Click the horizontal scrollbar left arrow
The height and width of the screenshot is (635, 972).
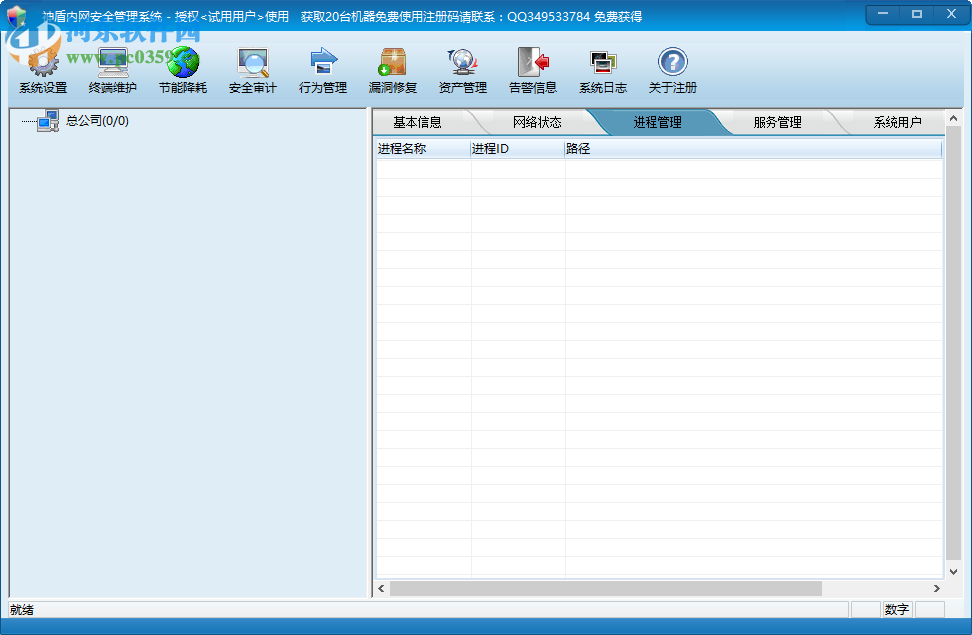(381, 588)
